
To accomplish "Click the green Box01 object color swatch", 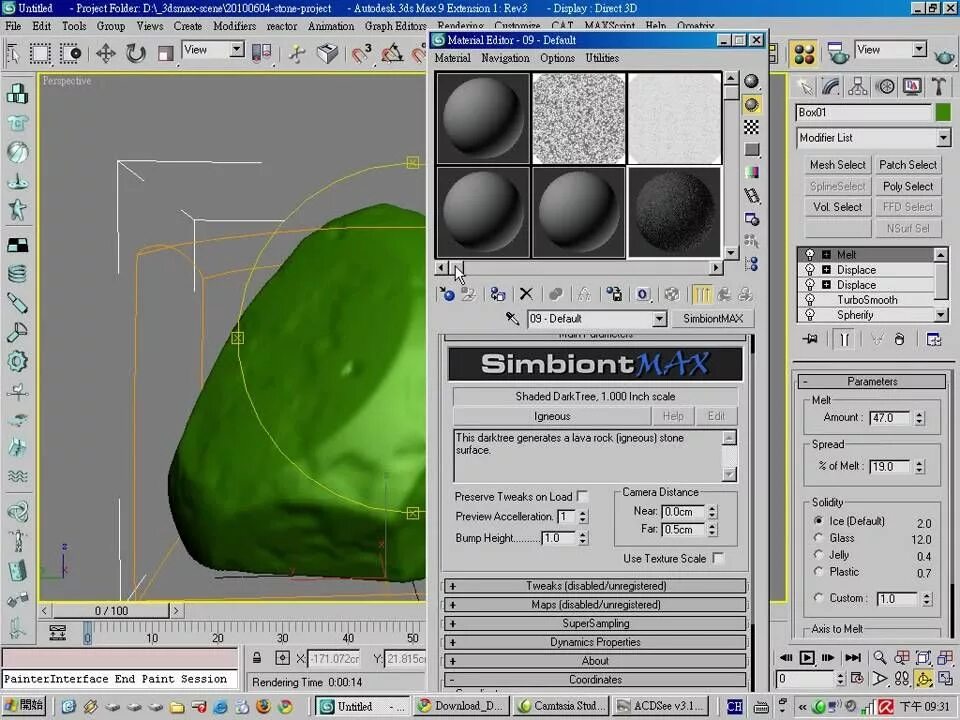I will pos(943,112).
